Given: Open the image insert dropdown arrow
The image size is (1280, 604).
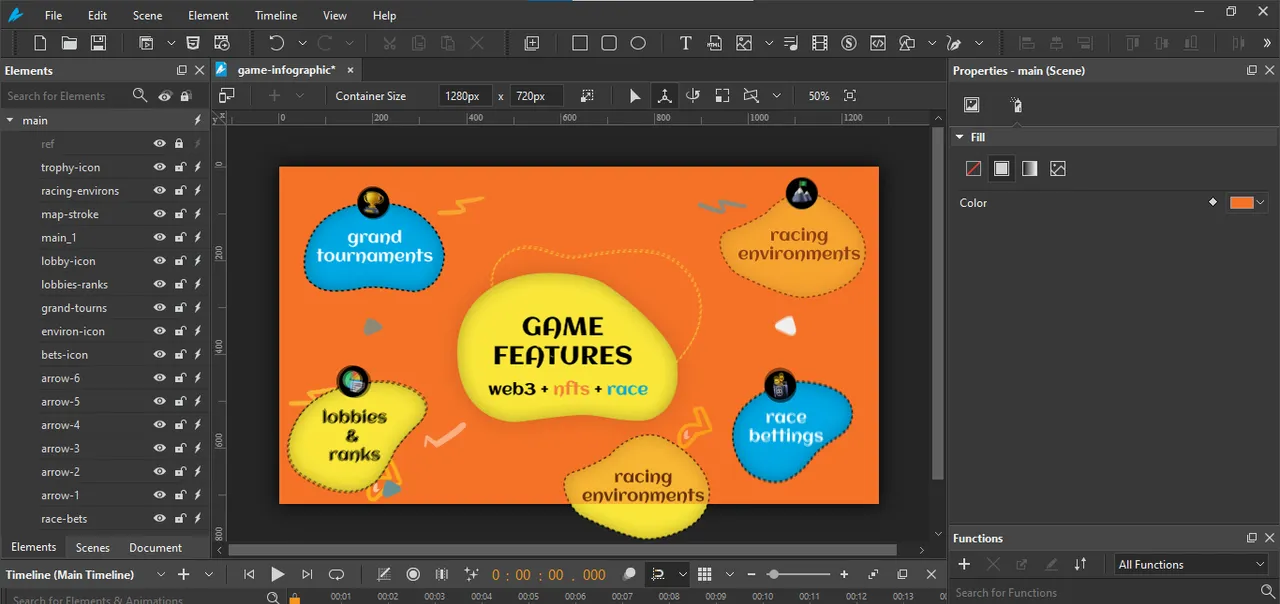Looking at the screenshot, I should click(x=768, y=43).
